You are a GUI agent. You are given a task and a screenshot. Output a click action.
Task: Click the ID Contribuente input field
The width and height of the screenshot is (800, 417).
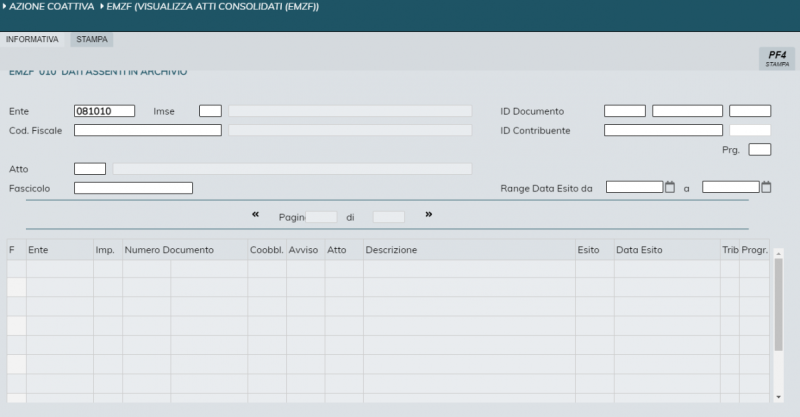(663, 130)
